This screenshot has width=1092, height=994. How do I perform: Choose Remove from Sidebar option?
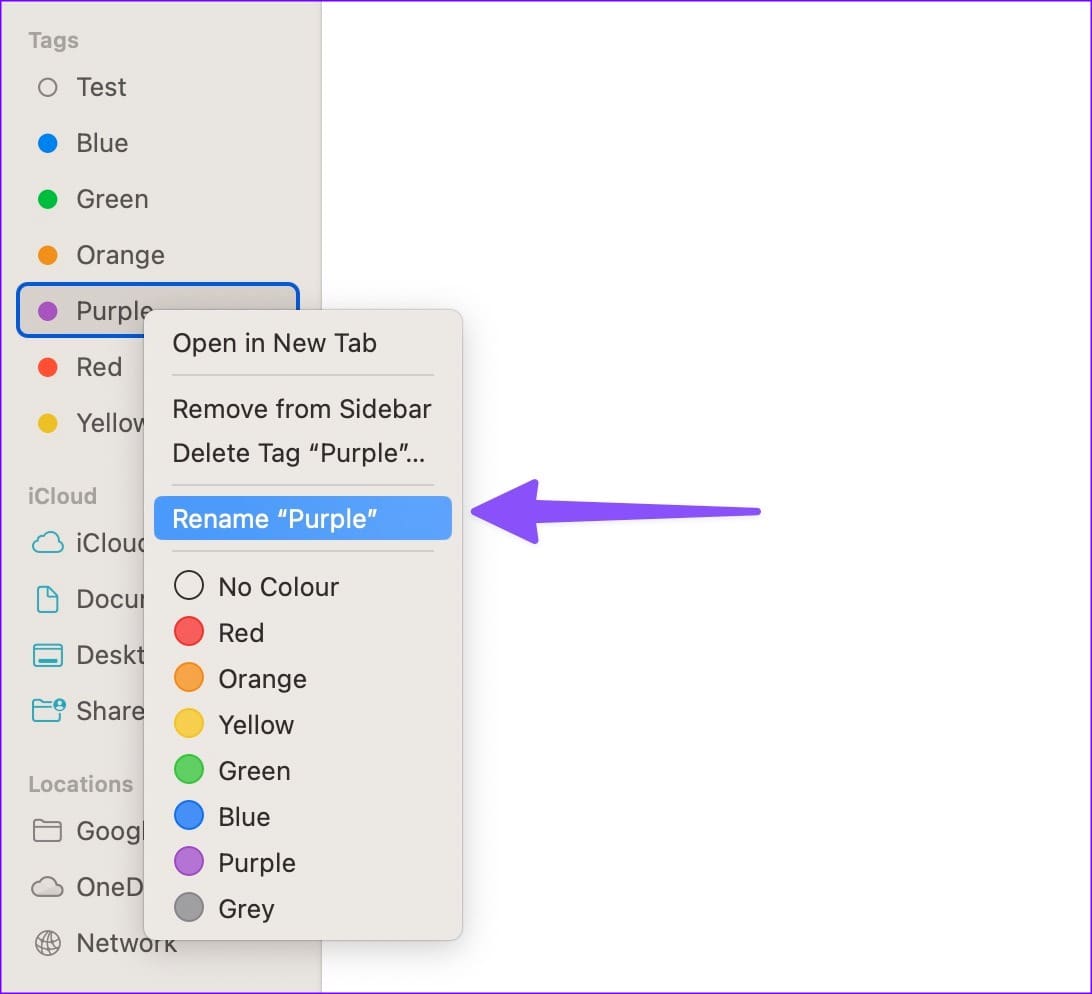(303, 409)
